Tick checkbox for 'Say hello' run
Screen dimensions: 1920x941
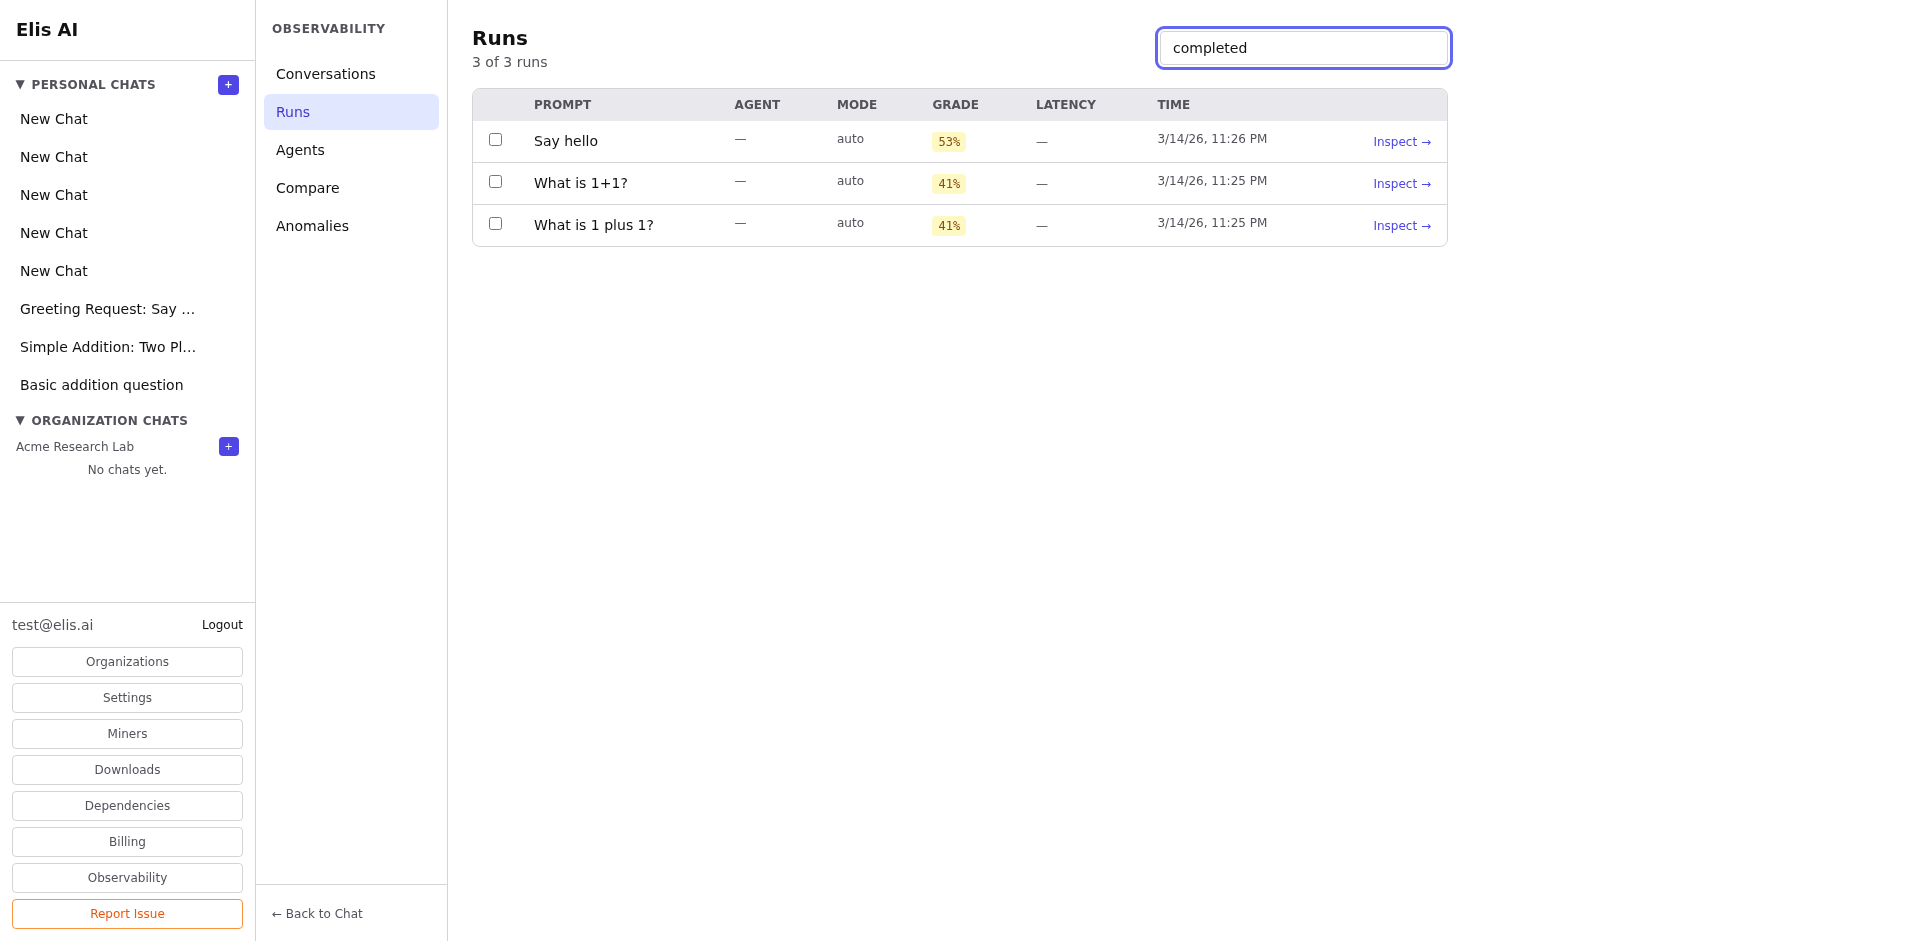(x=495, y=140)
